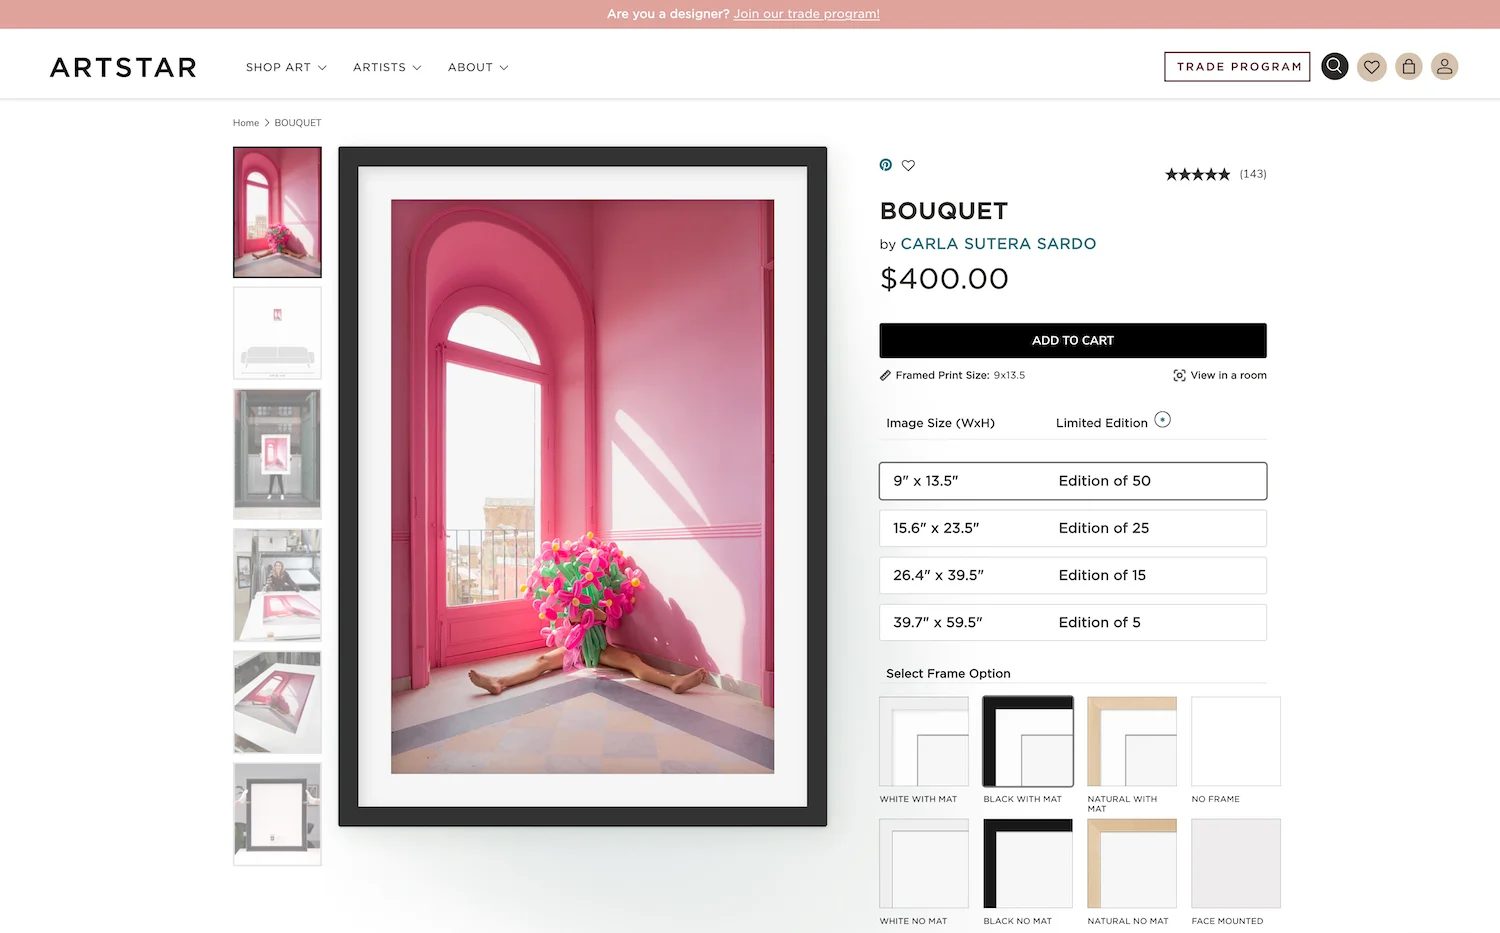
Task: Select the 26.4" x 39.5" Edition of 15
Action: pyautogui.click(x=1072, y=575)
